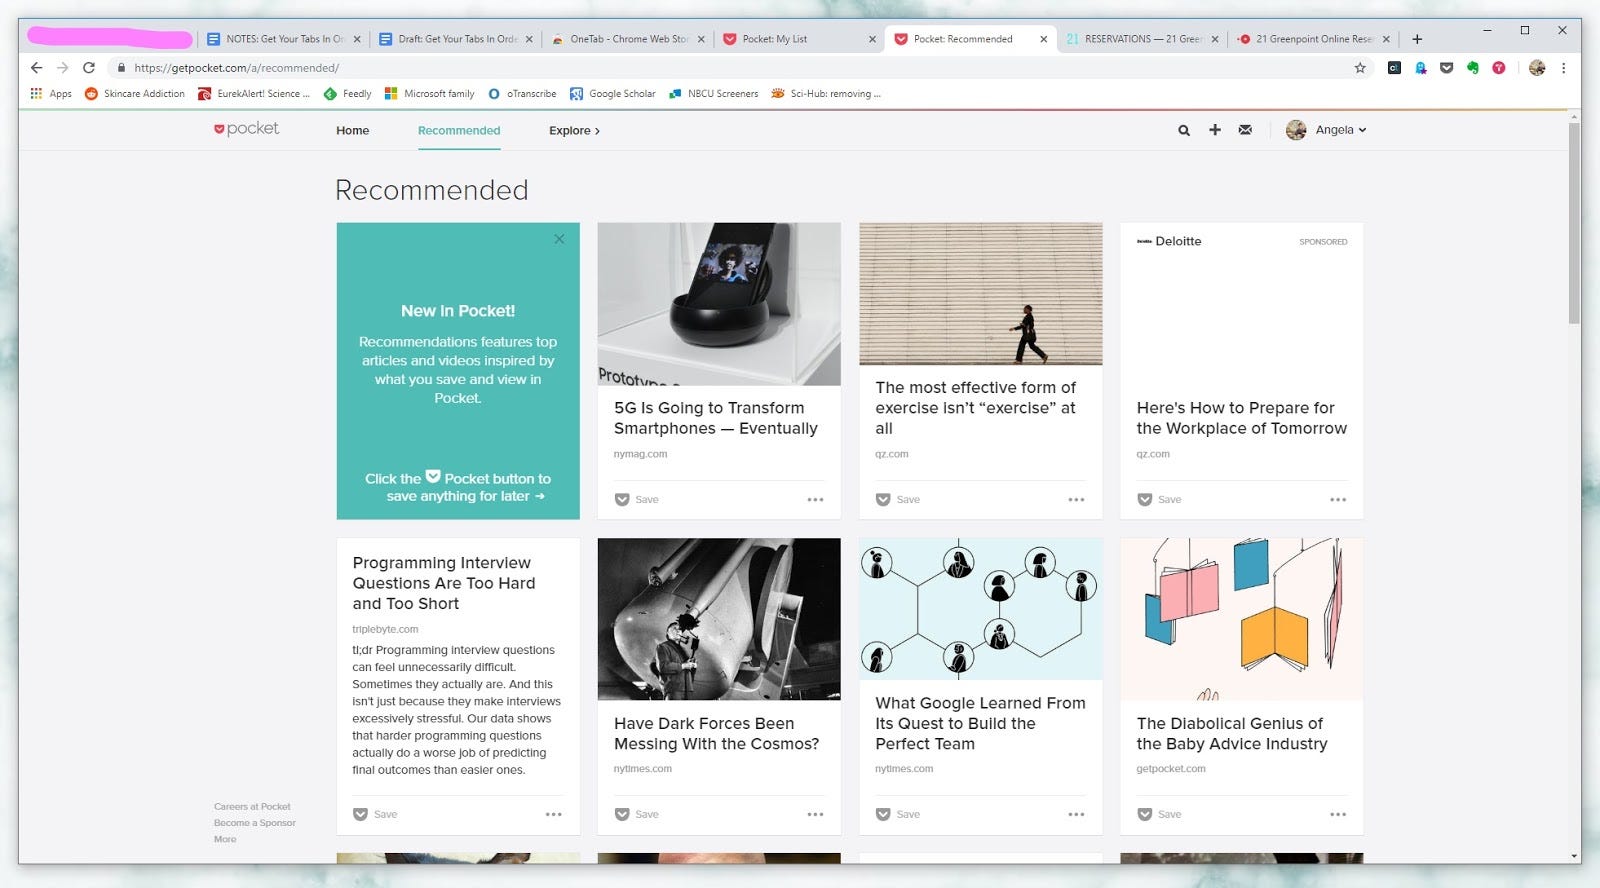This screenshot has height=888, width=1600.
Task: Open the Google Scholar bookmark
Action: (x=613, y=94)
